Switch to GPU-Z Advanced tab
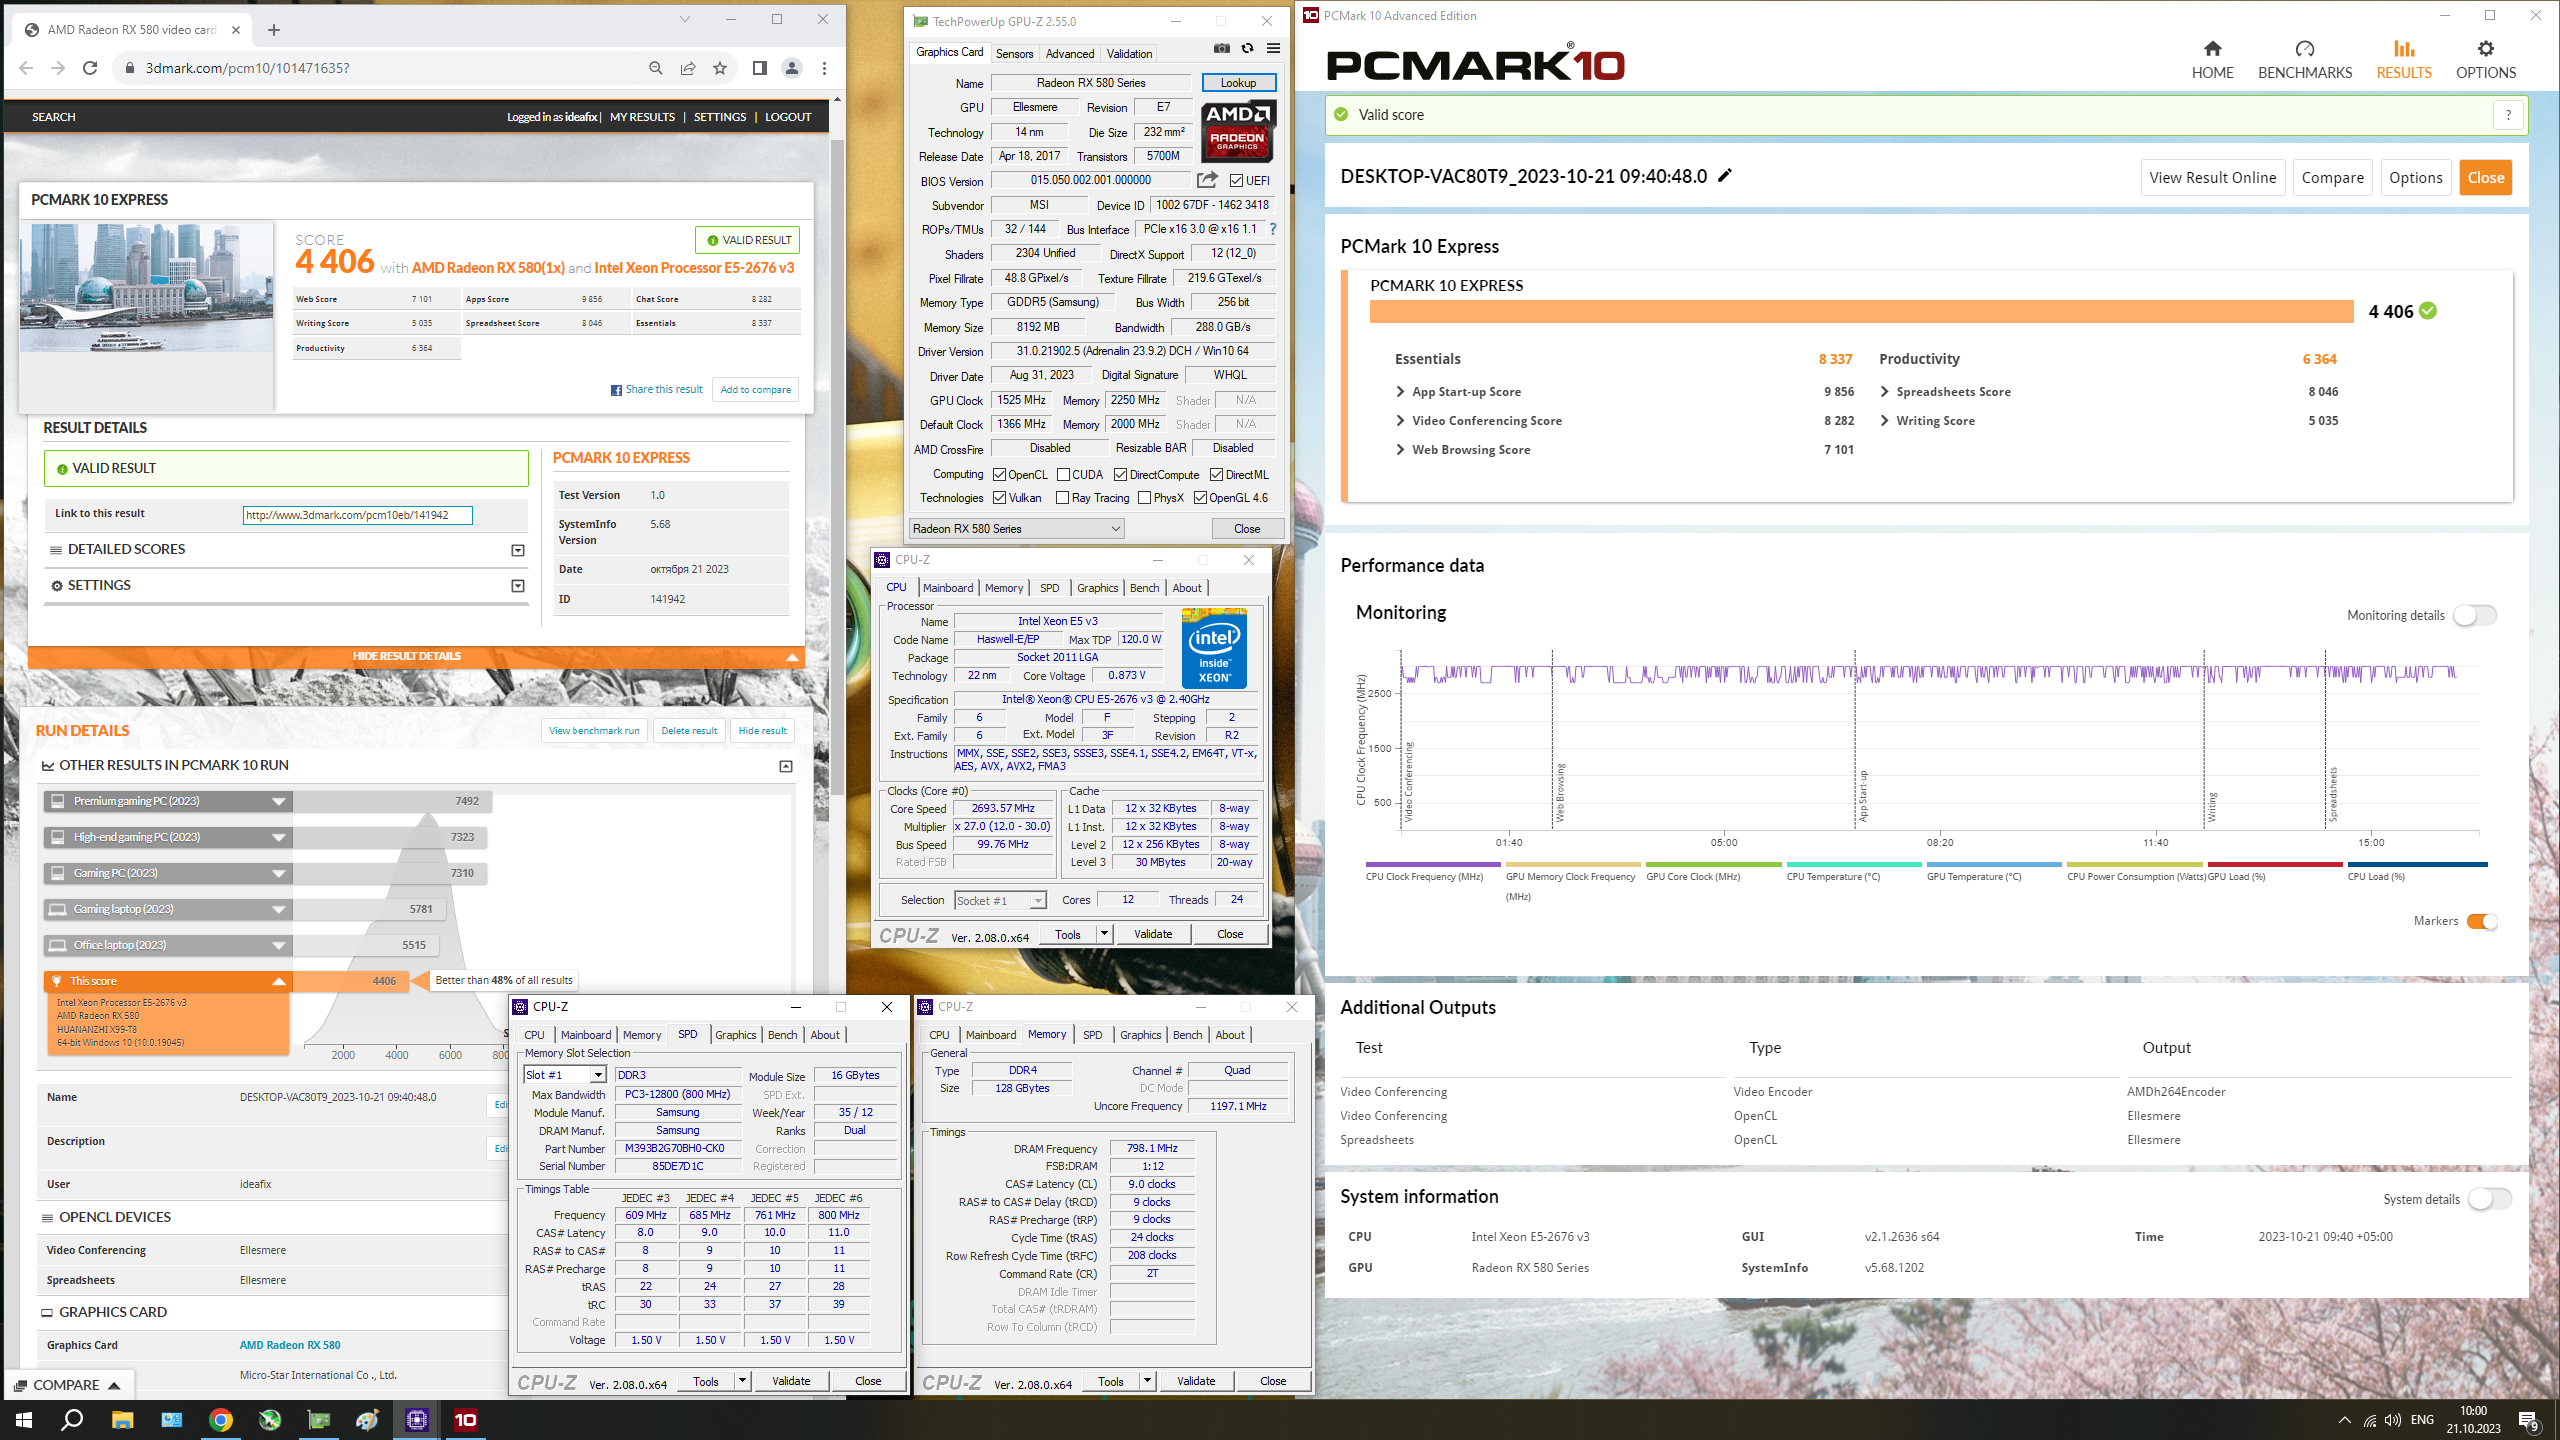The width and height of the screenshot is (2560, 1440). tap(1070, 54)
